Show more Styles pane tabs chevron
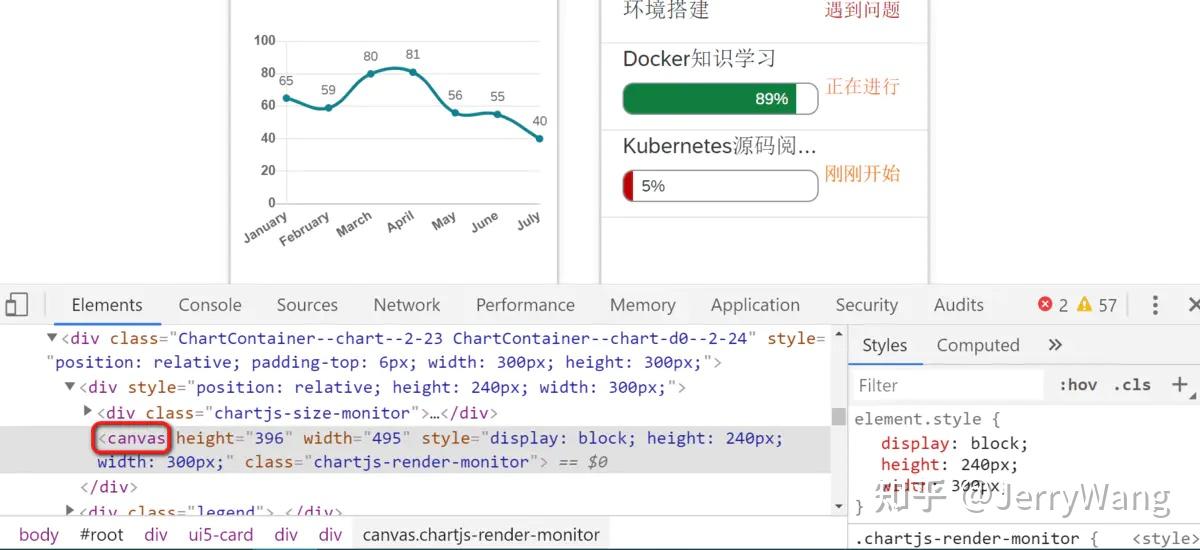The image size is (1200, 550). point(1055,345)
